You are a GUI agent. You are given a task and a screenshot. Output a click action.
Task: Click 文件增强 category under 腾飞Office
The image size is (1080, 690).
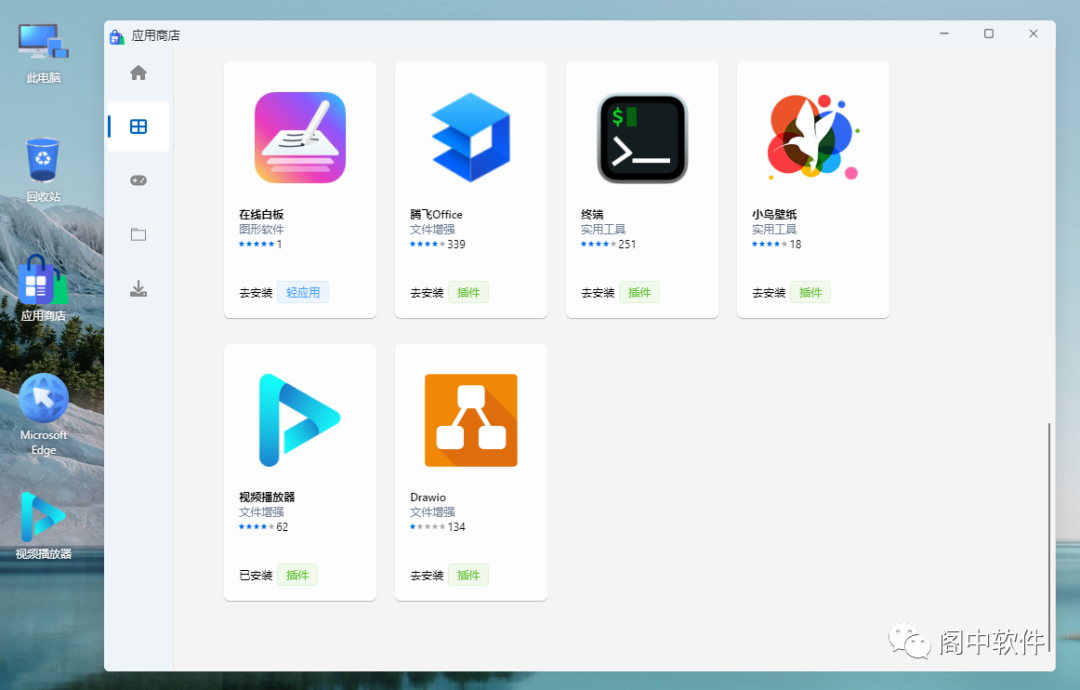[432, 229]
